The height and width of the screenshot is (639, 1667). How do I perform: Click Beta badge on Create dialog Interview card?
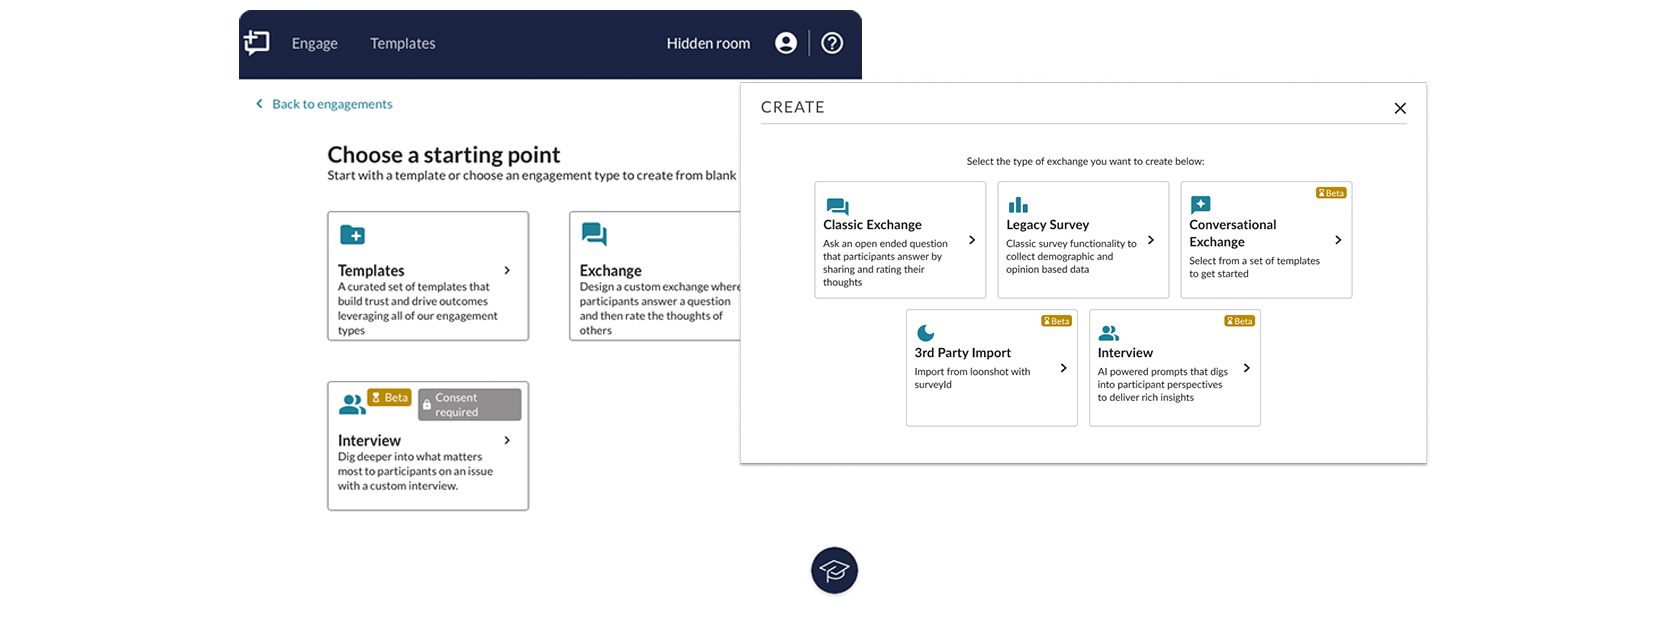tap(1240, 321)
